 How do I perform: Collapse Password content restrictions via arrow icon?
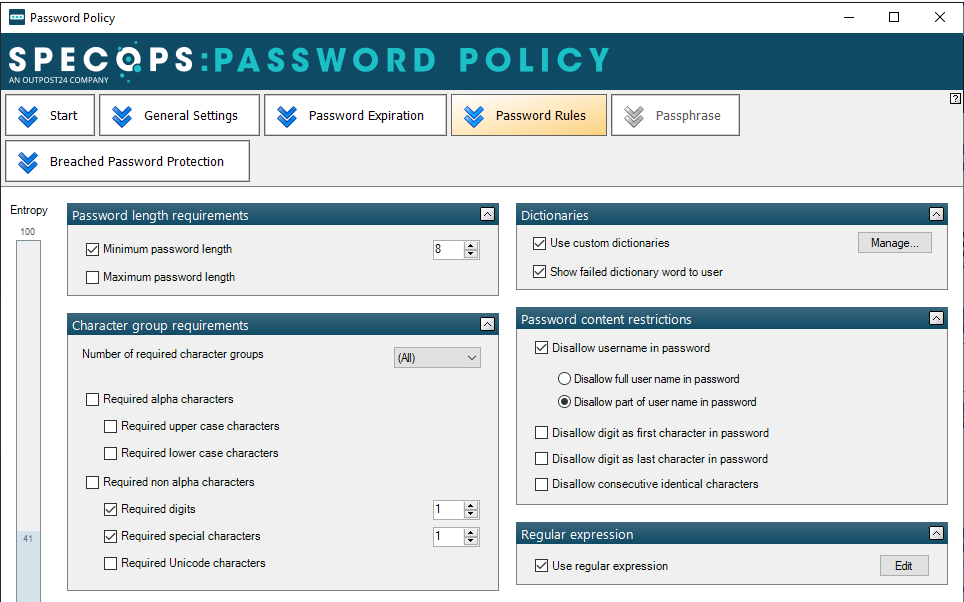936,318
